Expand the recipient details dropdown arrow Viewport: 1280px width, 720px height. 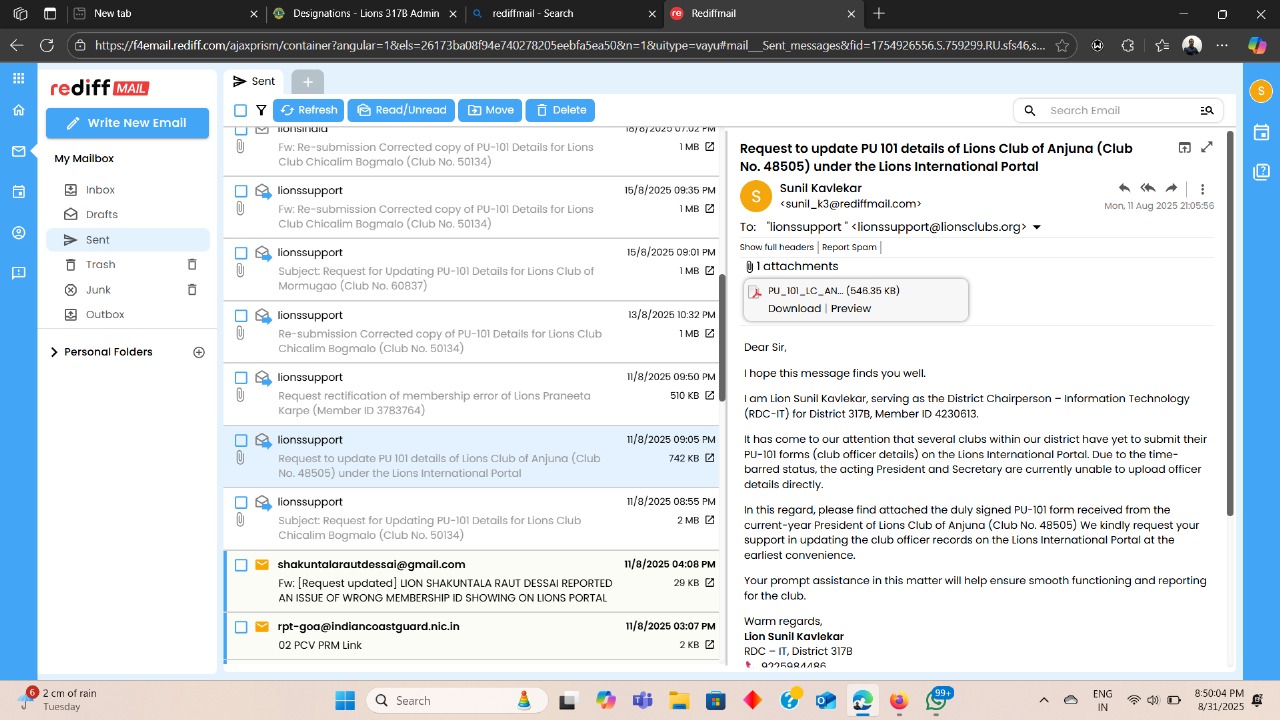[1037, 227]
